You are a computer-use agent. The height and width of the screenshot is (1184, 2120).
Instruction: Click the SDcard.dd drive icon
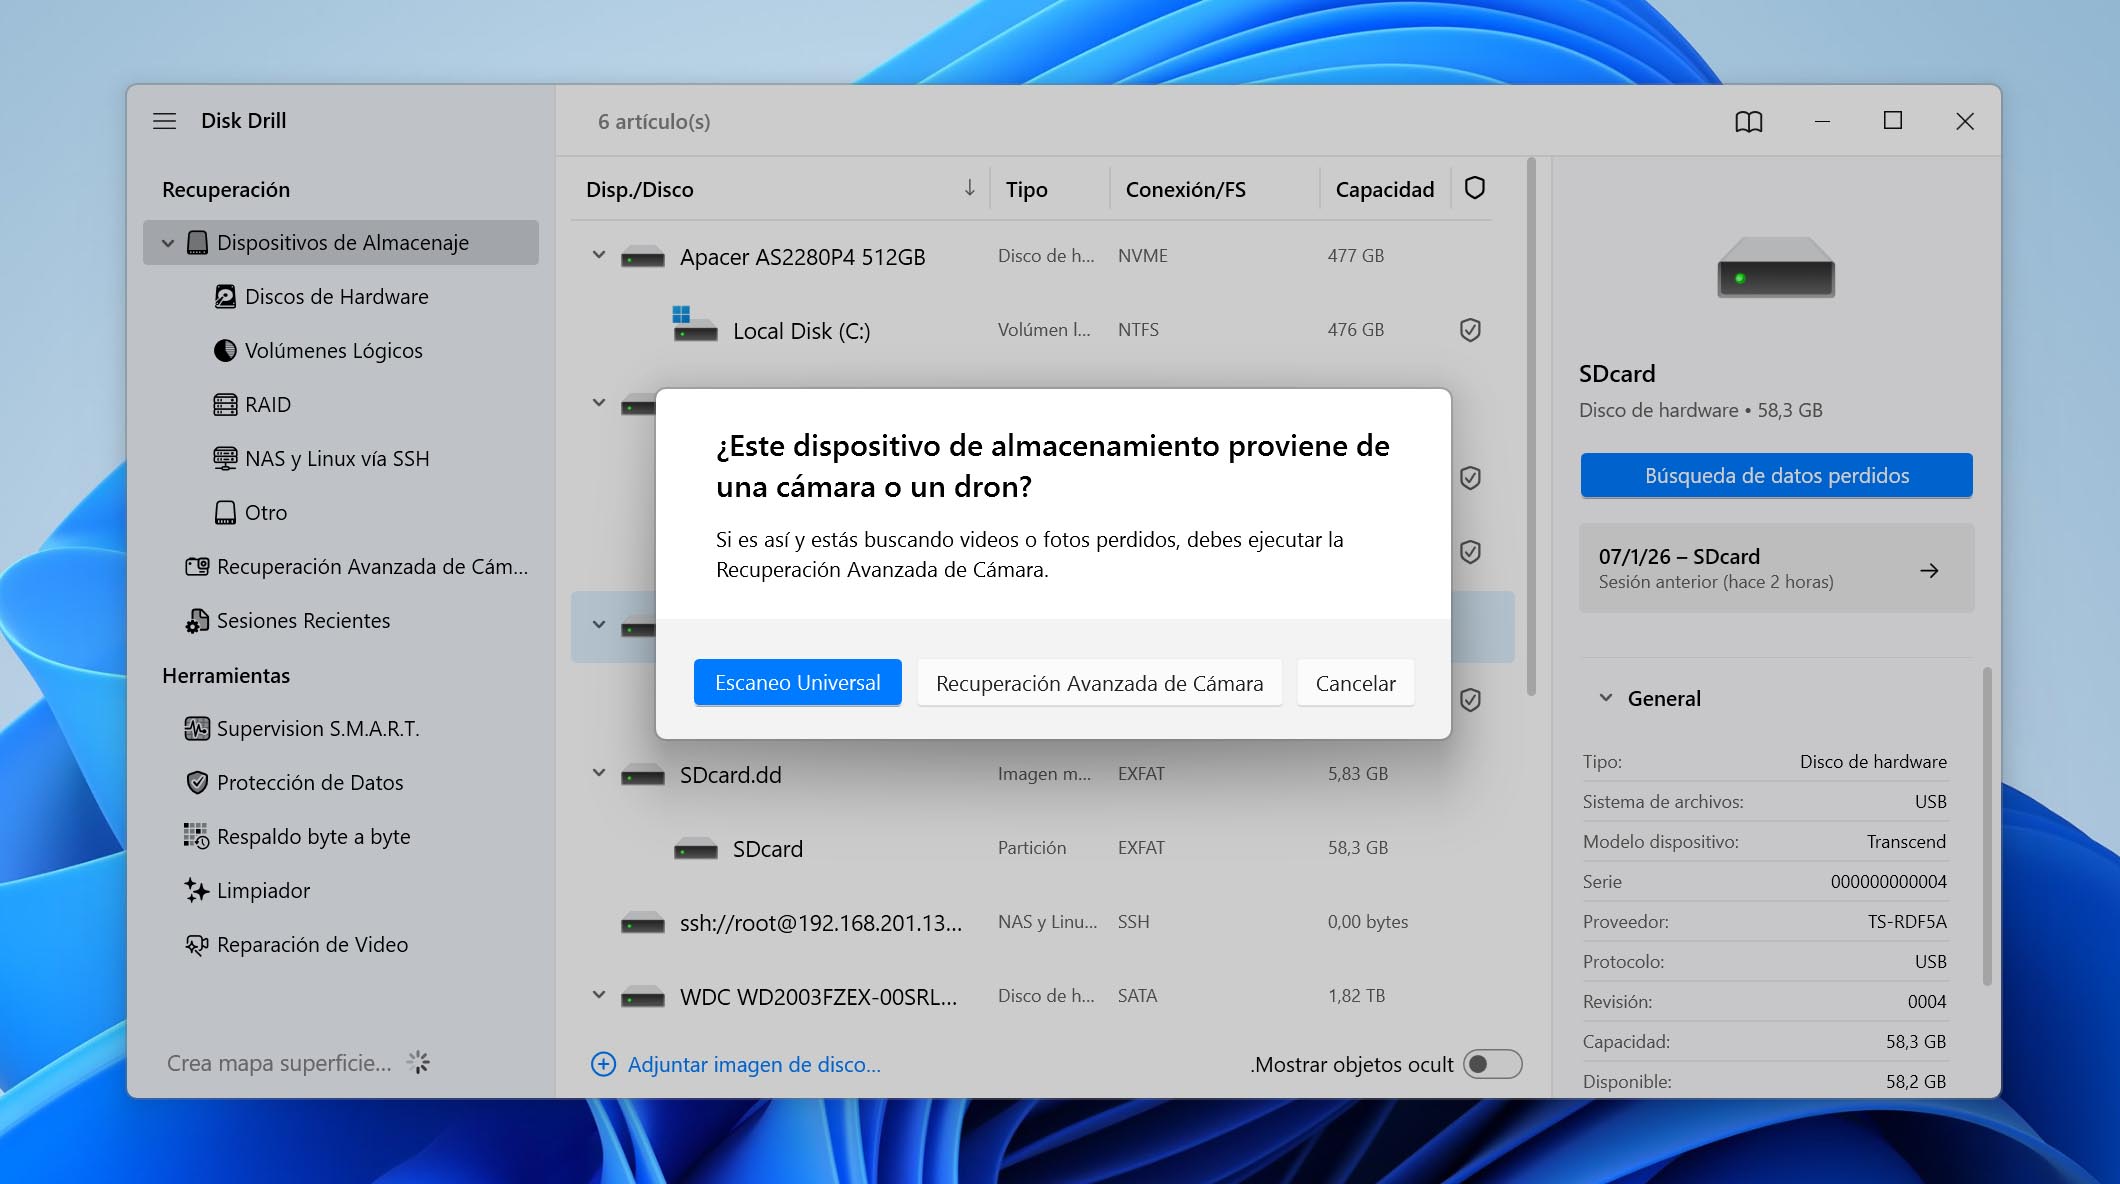coord(643,776)
